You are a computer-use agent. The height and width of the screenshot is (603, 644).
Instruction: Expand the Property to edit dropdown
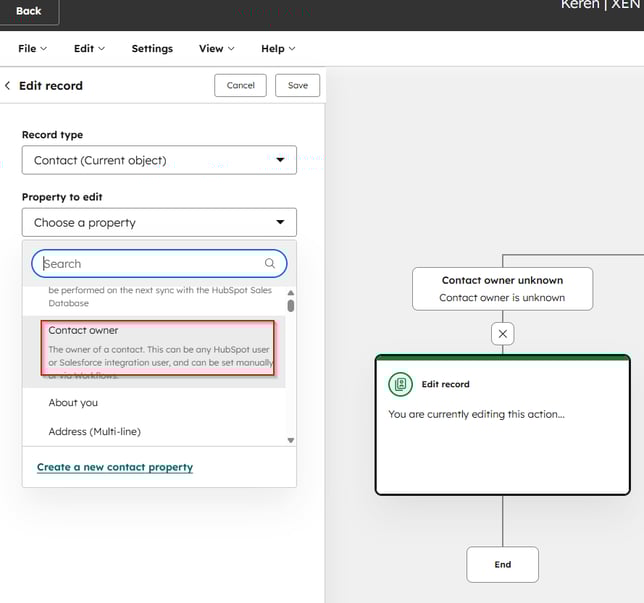pyautogui.click(x=159, y=222)
